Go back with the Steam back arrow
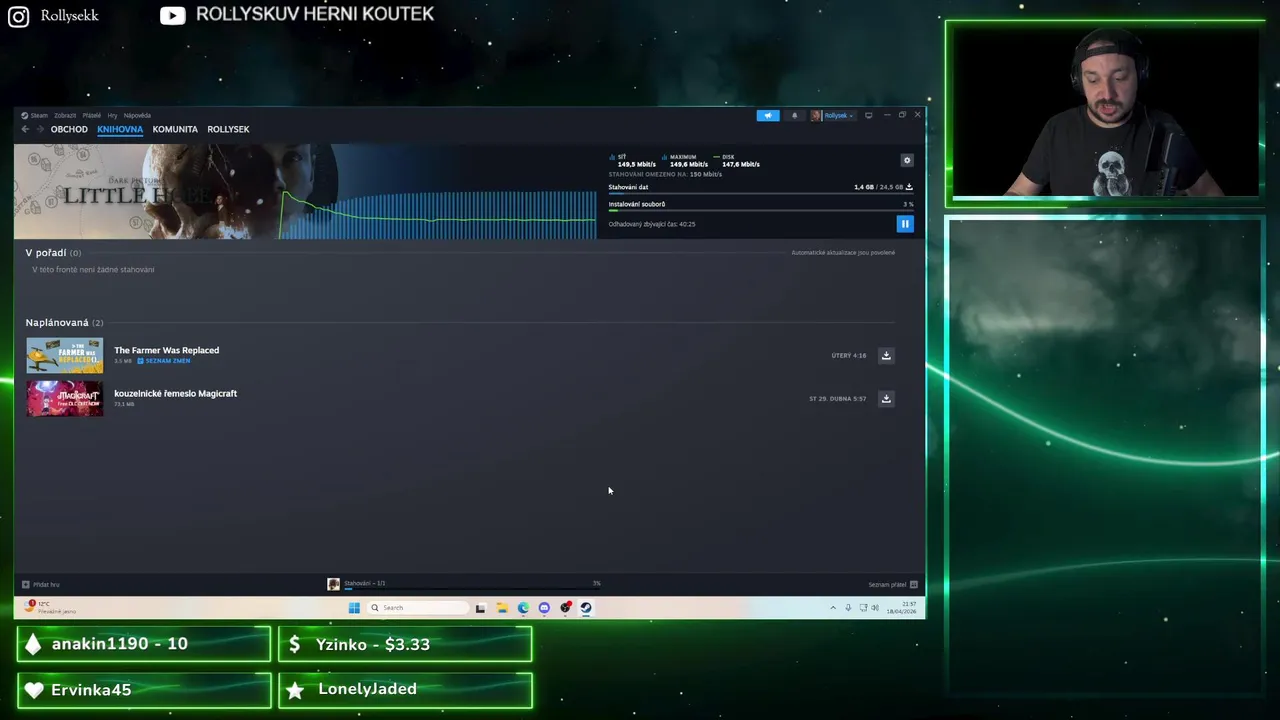1280x720 pixels. [x=25, y=129]
